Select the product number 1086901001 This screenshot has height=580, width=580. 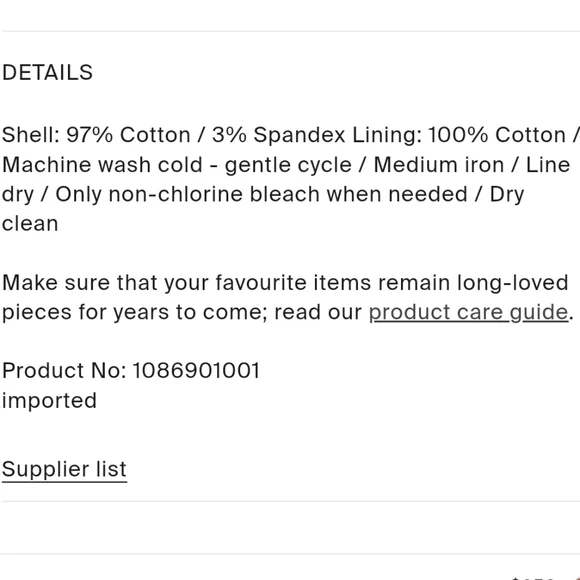tap(196, 370)
